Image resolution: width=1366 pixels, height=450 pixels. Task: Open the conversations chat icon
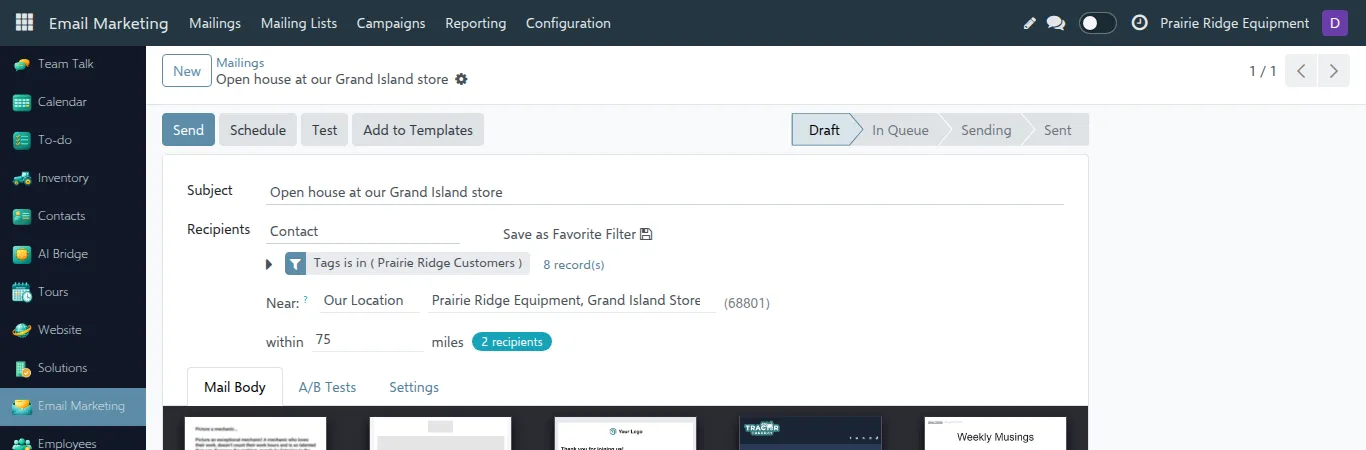(x=1056, y=23)
